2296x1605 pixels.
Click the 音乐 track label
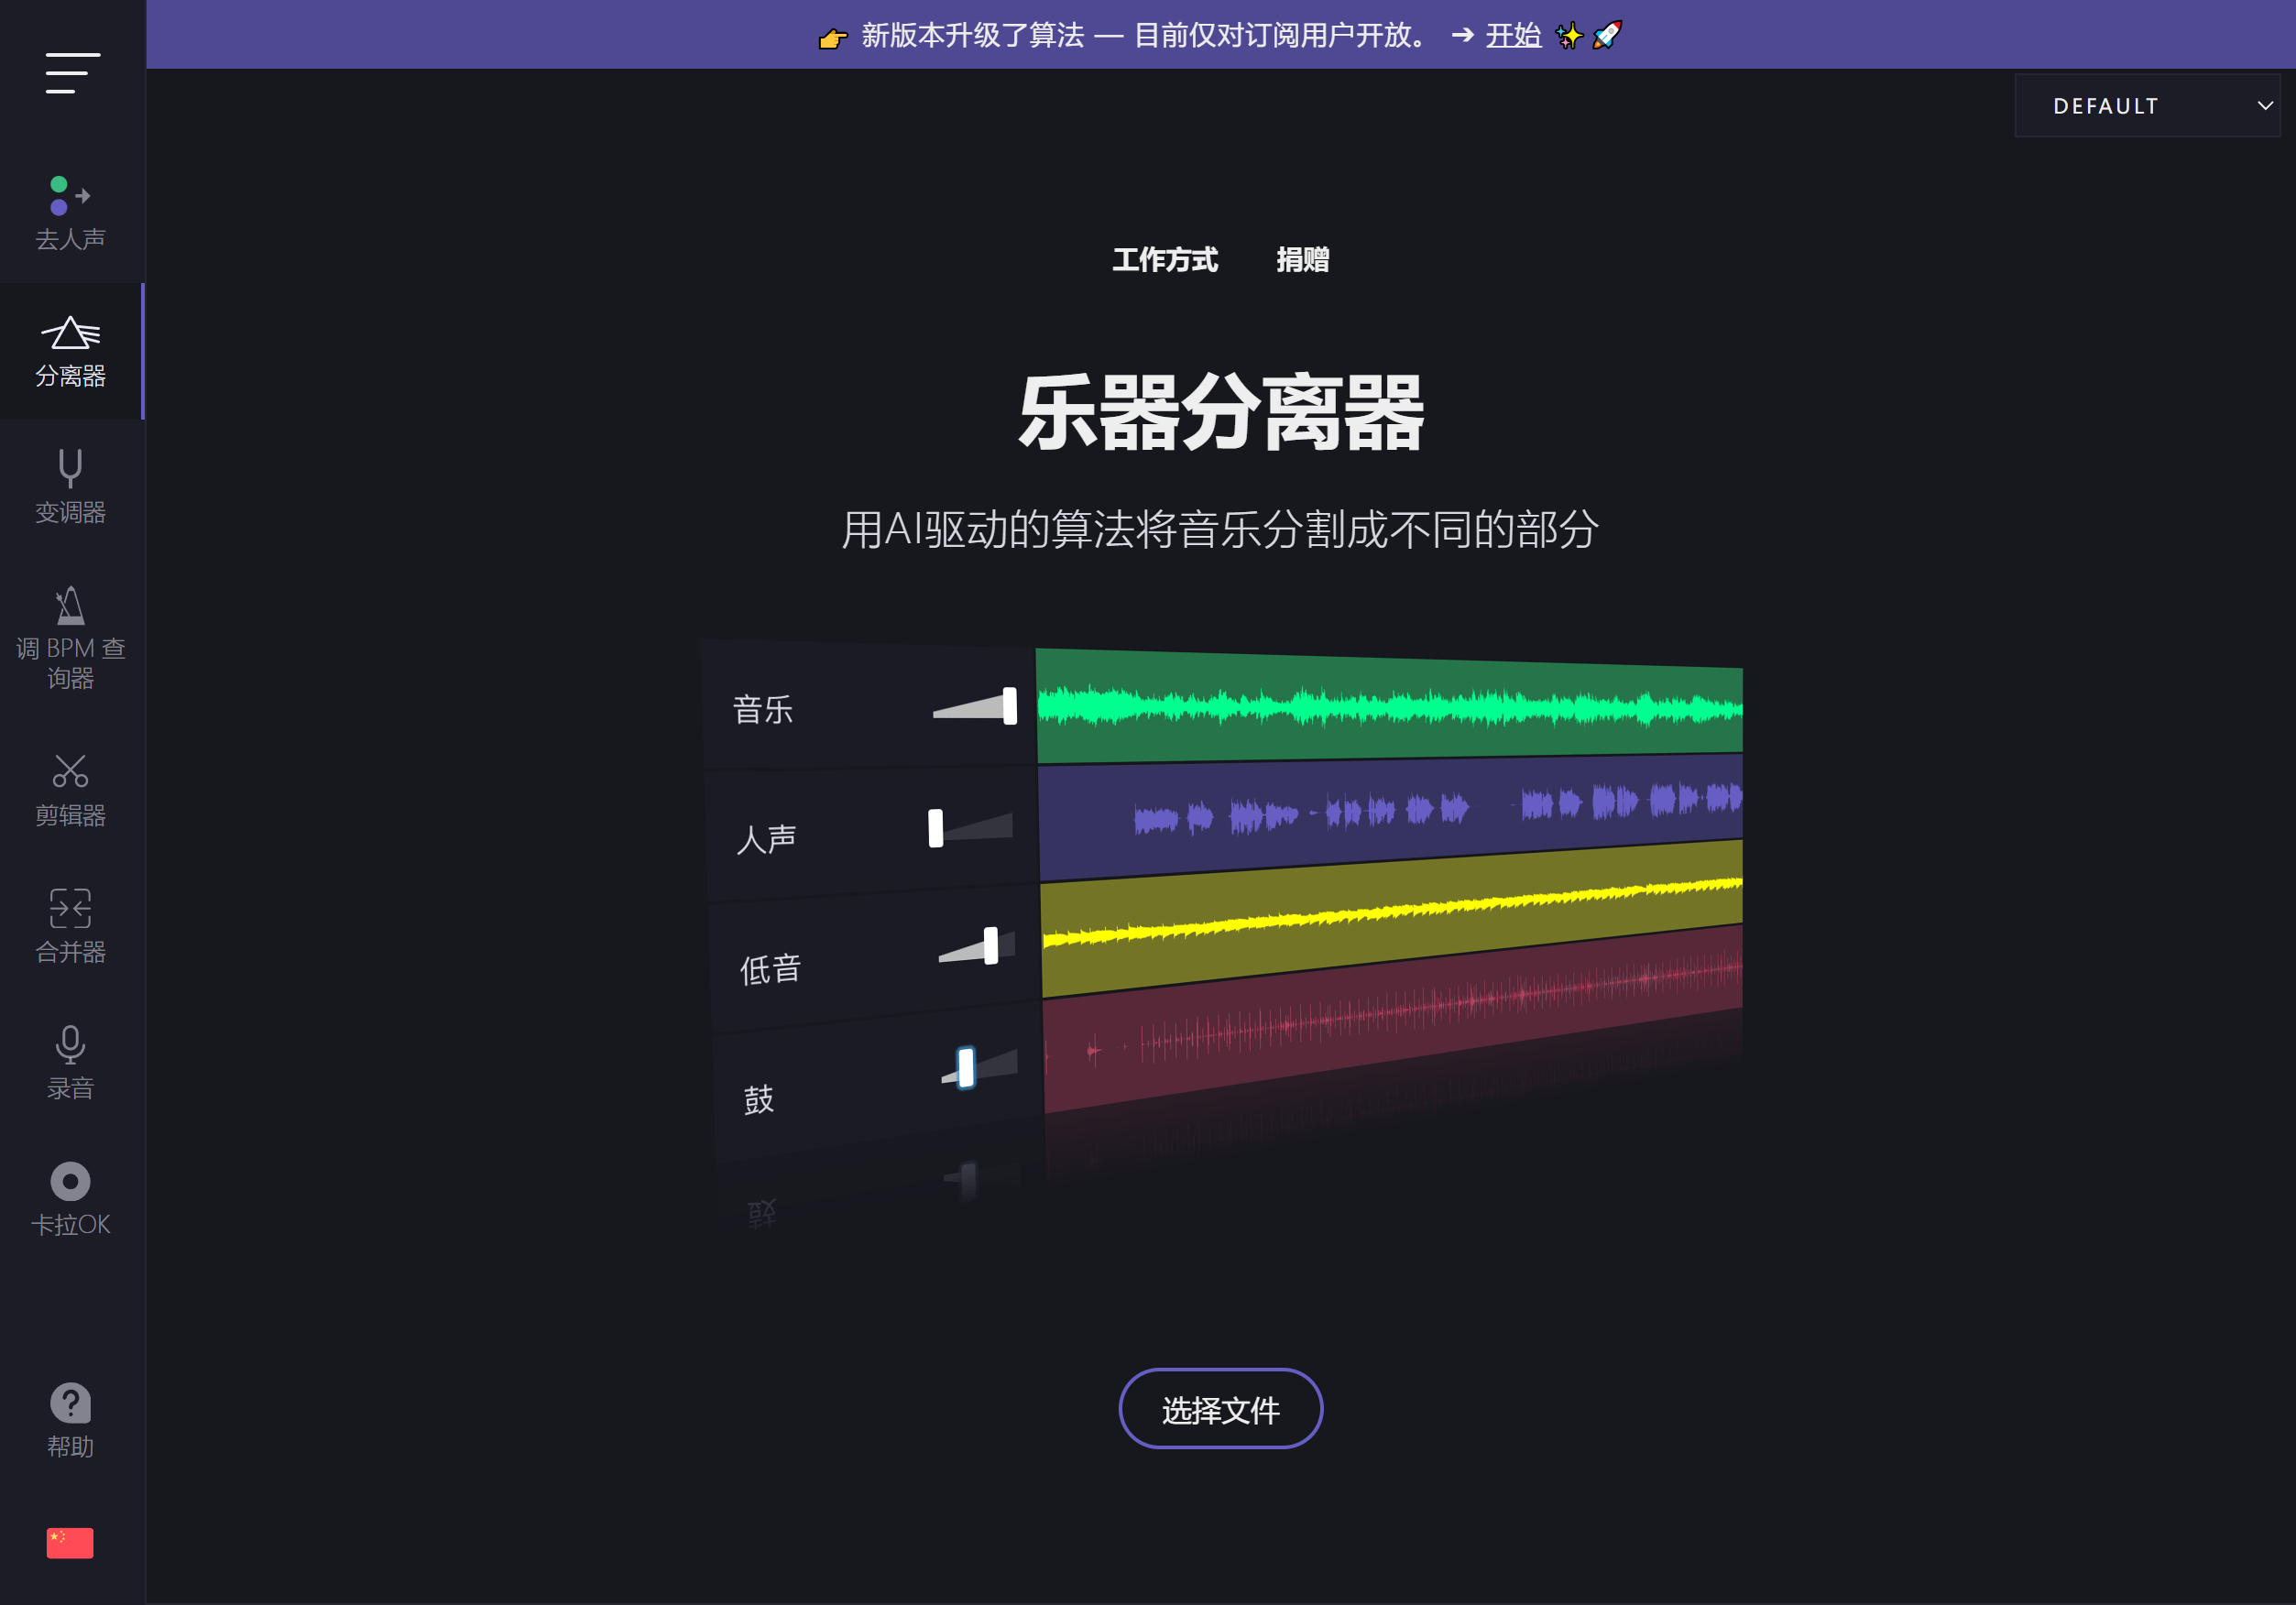coord(763,709)
